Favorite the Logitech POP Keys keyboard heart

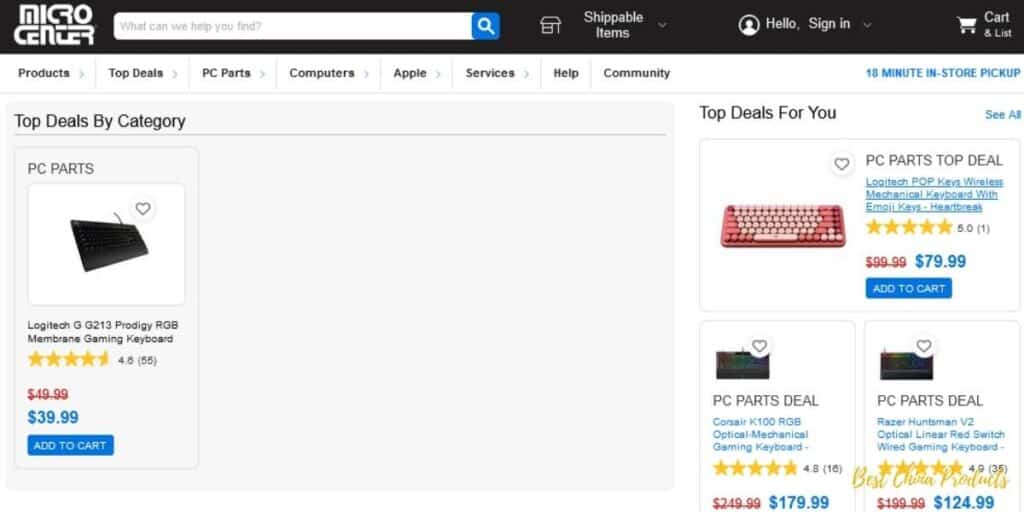click(842, 164)
